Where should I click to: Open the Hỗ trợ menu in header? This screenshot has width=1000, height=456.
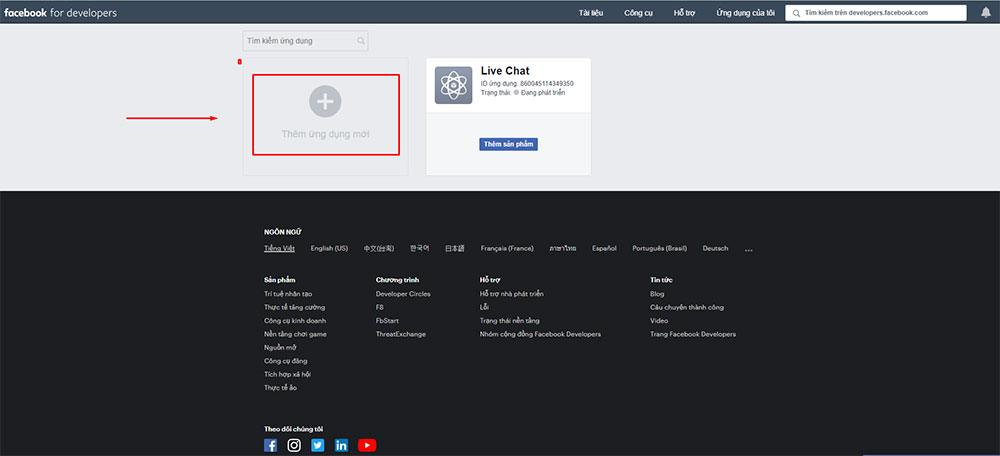pos(684,13)
